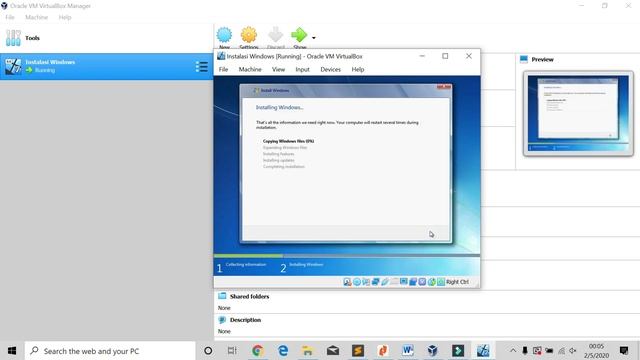Click the display status icon
This screenshot has width=640, height=360.
404,282
